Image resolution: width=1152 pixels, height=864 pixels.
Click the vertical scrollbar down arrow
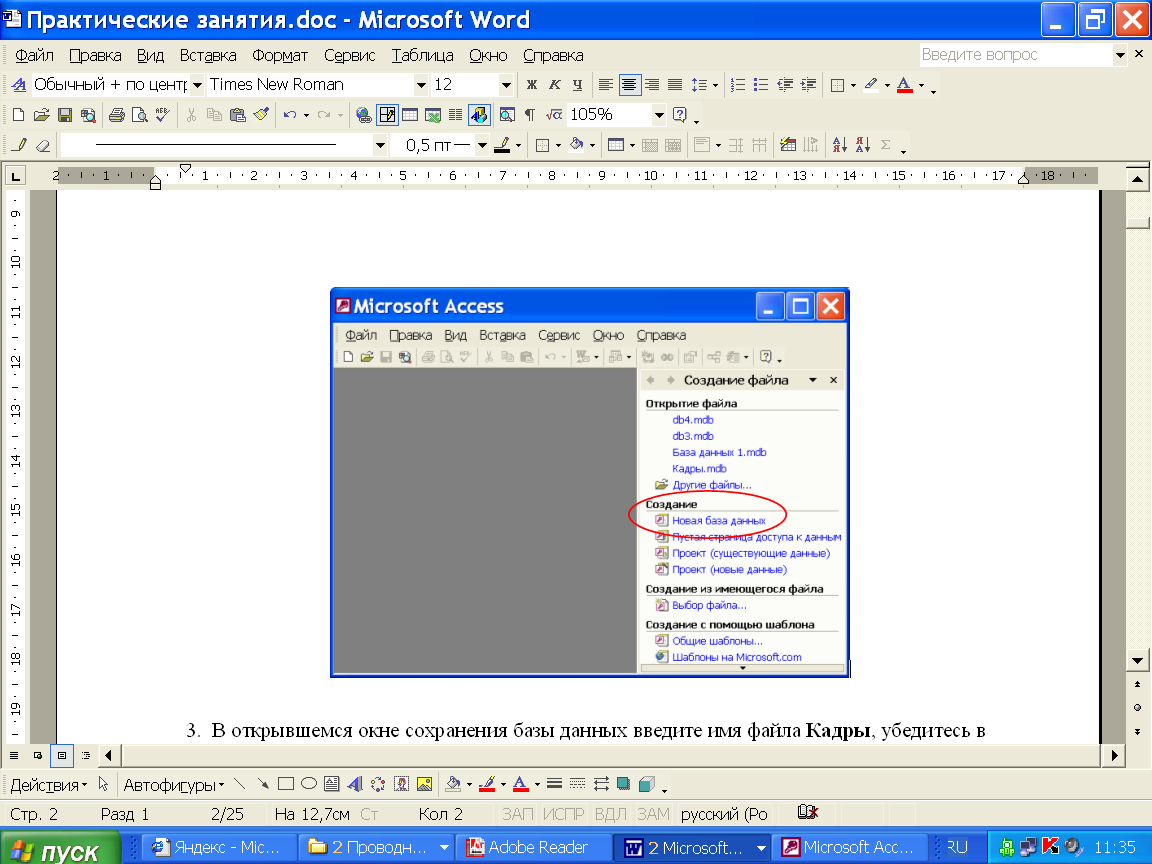pyautogui.click(x=1137, y=660)
